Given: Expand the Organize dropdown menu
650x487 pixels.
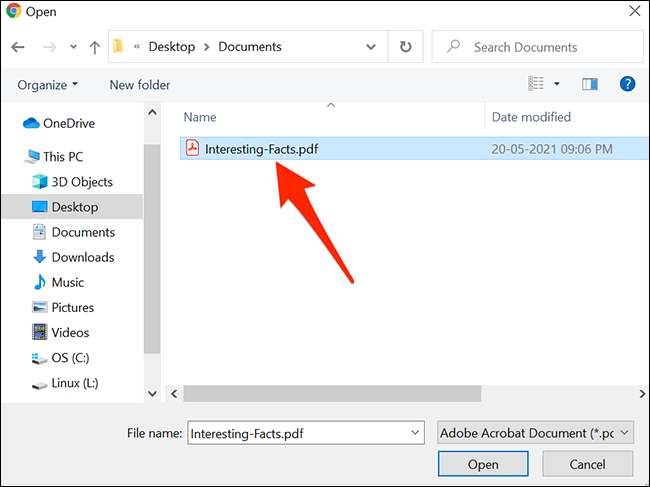Looking at the screenshot, I should click(x=47, y=85).
